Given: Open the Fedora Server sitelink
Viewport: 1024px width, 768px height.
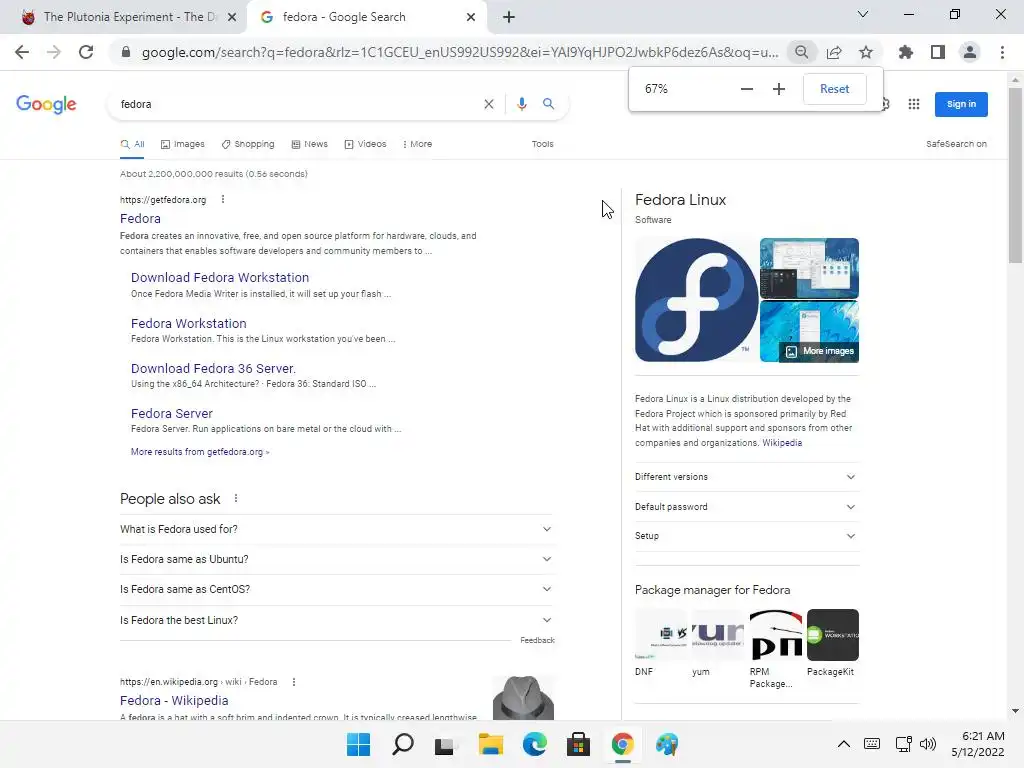Looking at the screenshot, I should click(172, 413).
